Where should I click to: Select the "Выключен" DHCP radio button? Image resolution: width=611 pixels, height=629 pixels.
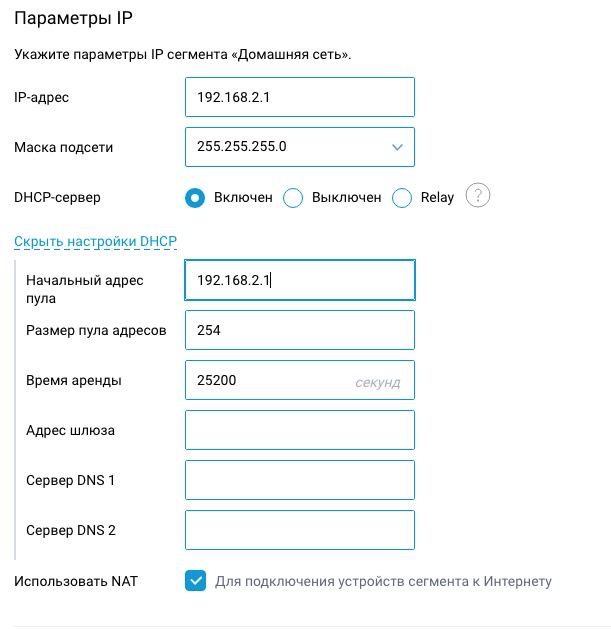click(x=293, y=198)
